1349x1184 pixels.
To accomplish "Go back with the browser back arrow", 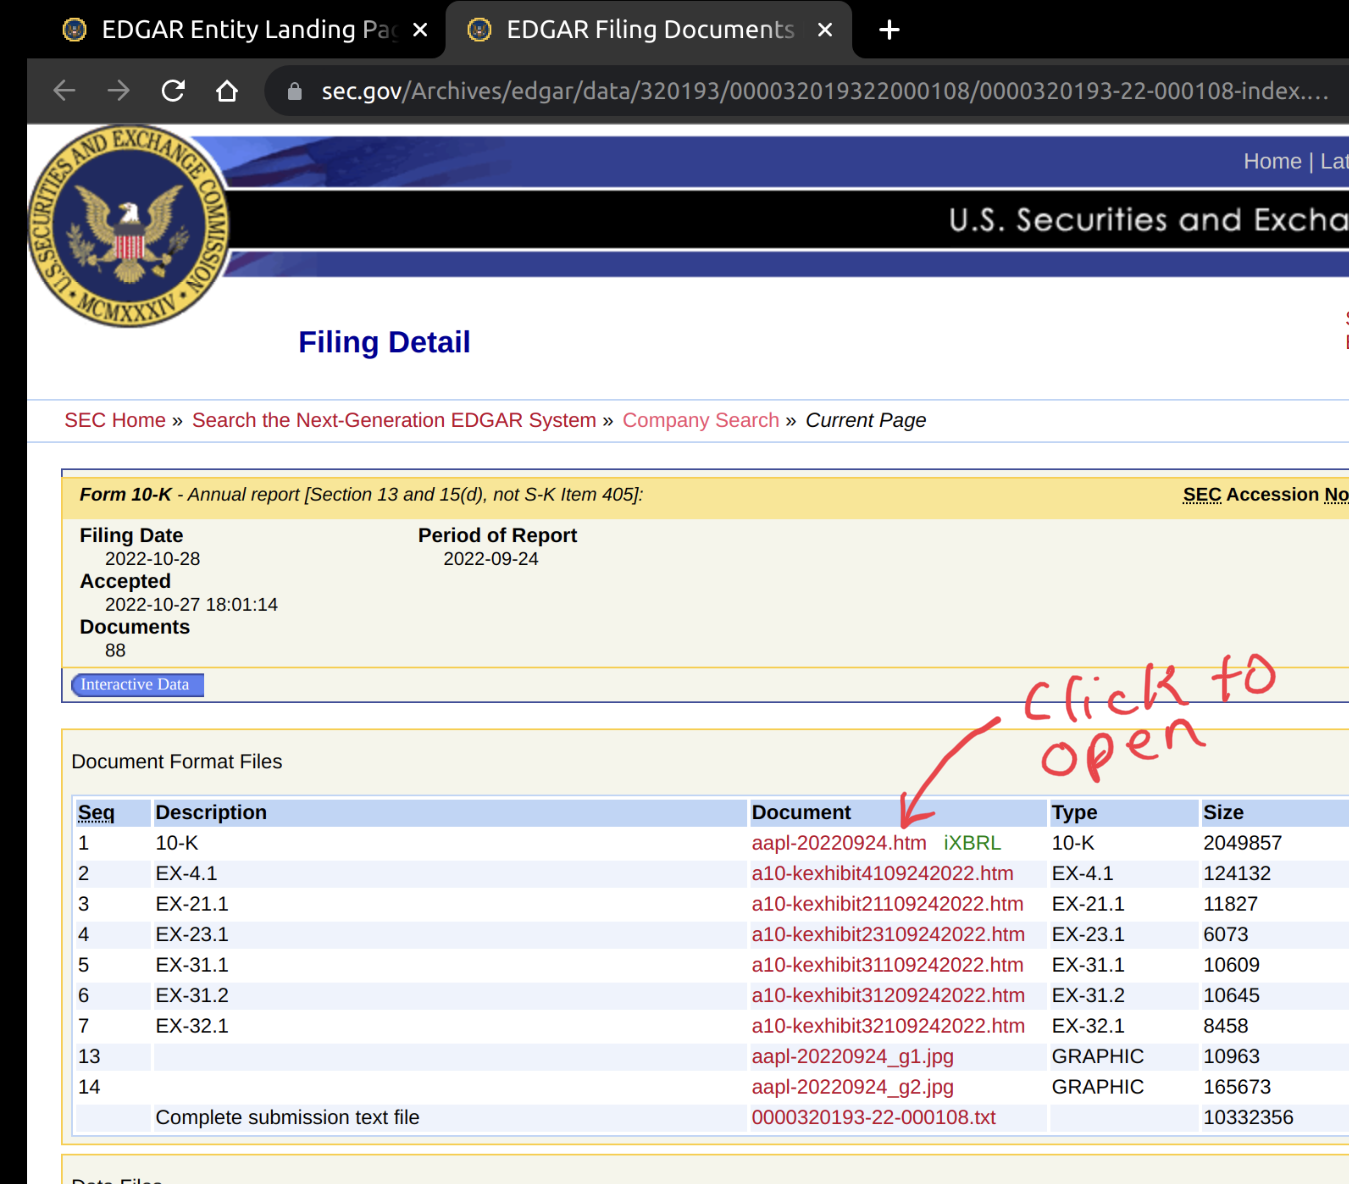I will 65,91.
